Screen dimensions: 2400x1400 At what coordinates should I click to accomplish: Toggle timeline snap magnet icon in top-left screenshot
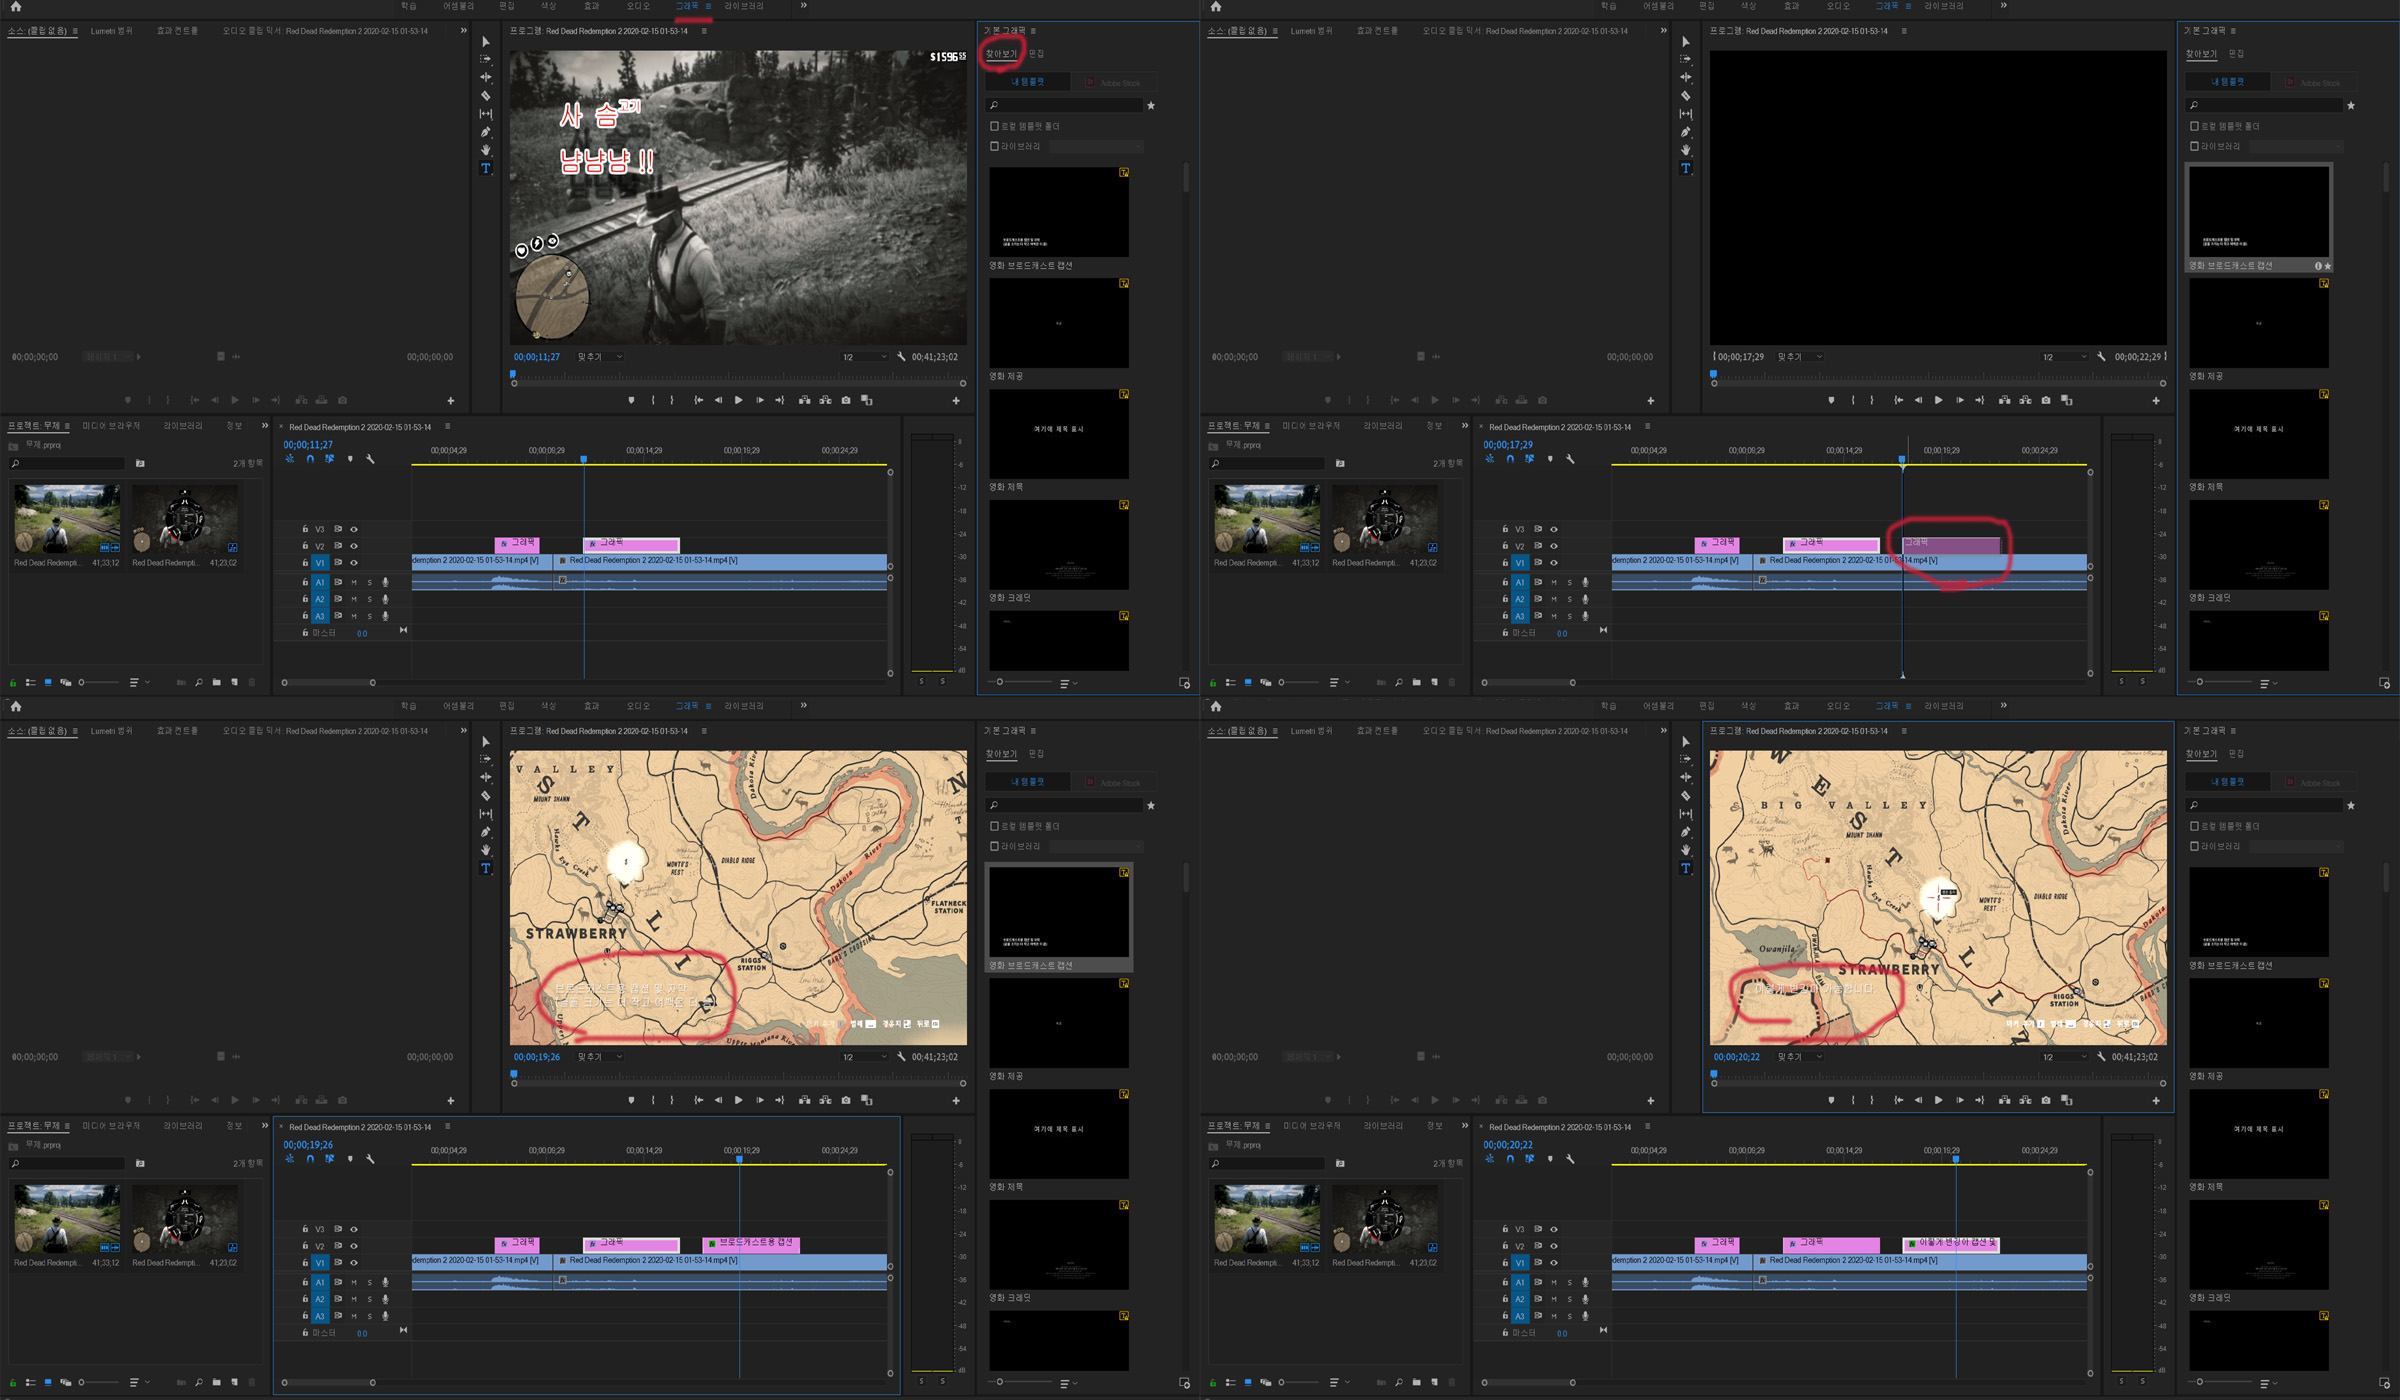tap(310, 459)
